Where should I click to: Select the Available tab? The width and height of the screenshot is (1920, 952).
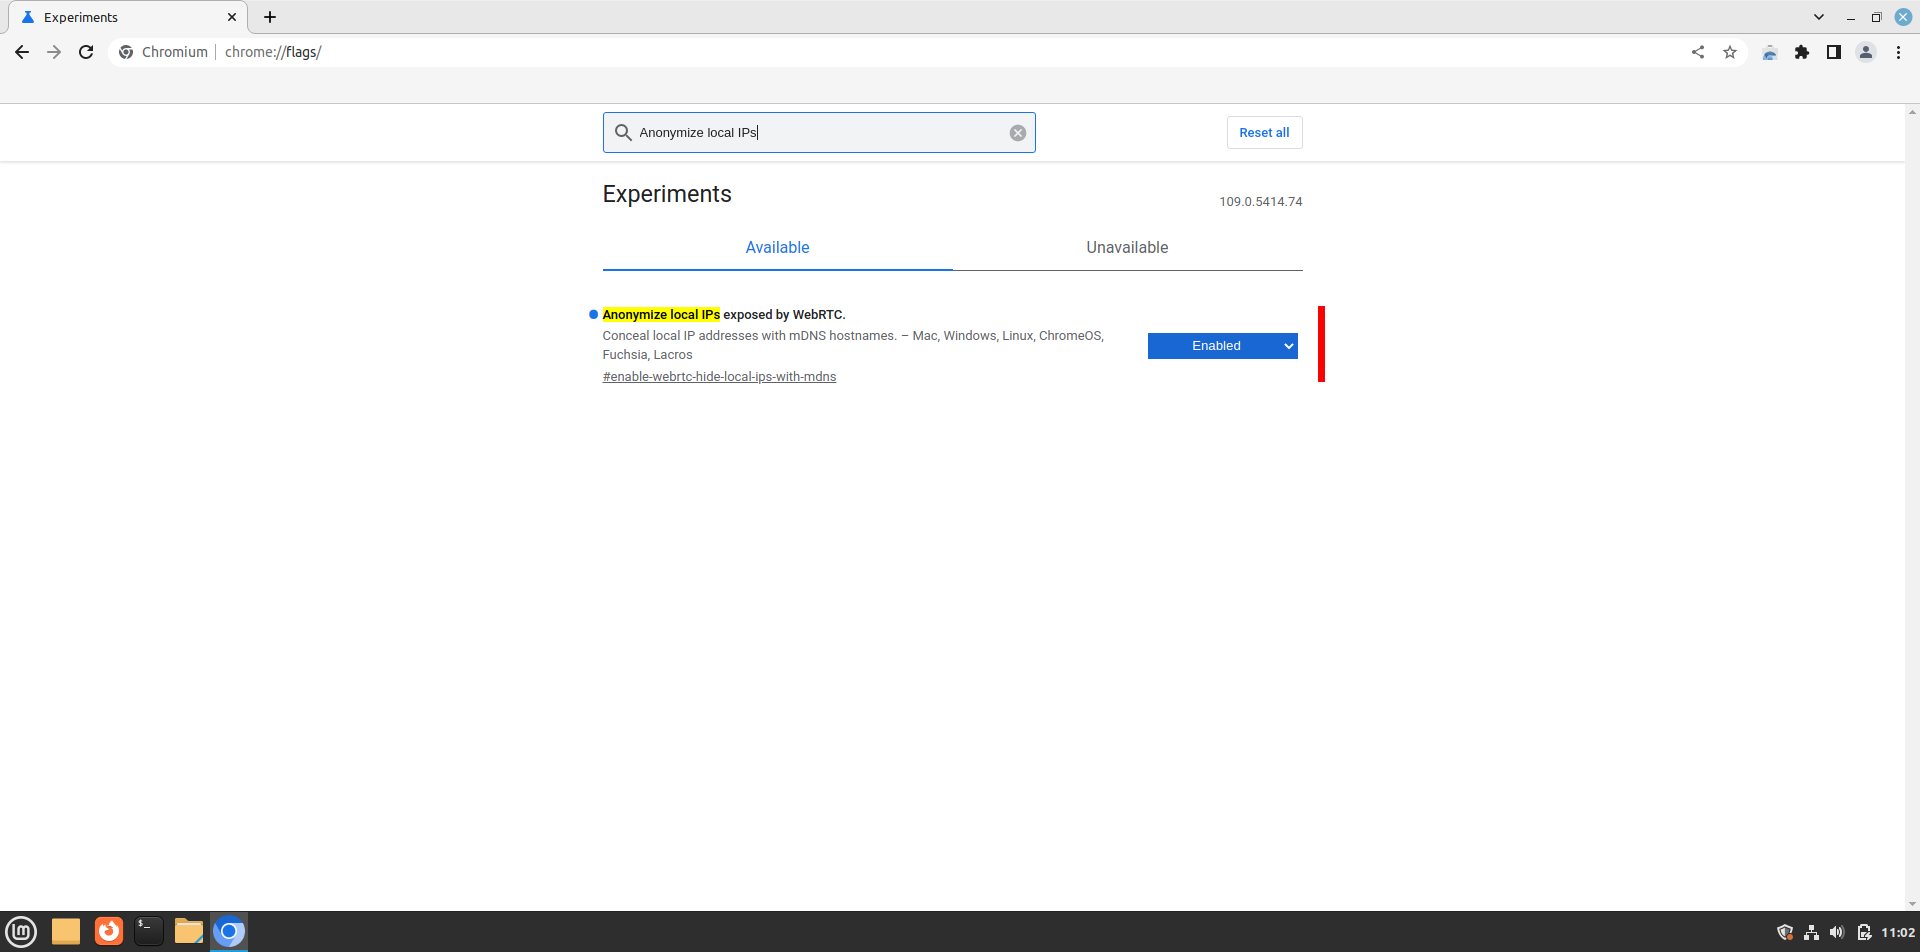tap(777, 248)
